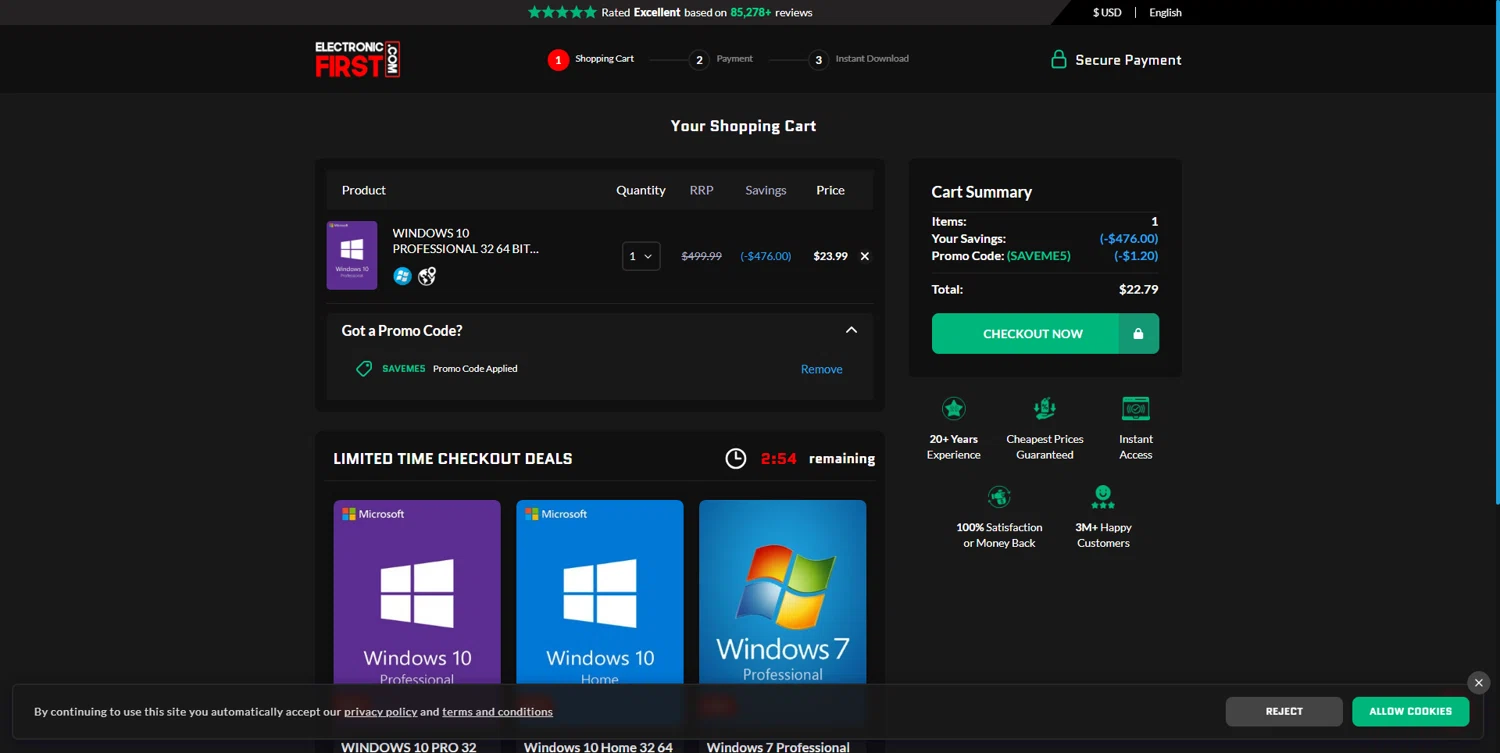Reject cookies
Screen dimensions: 1500x753
coord(1284,711)
